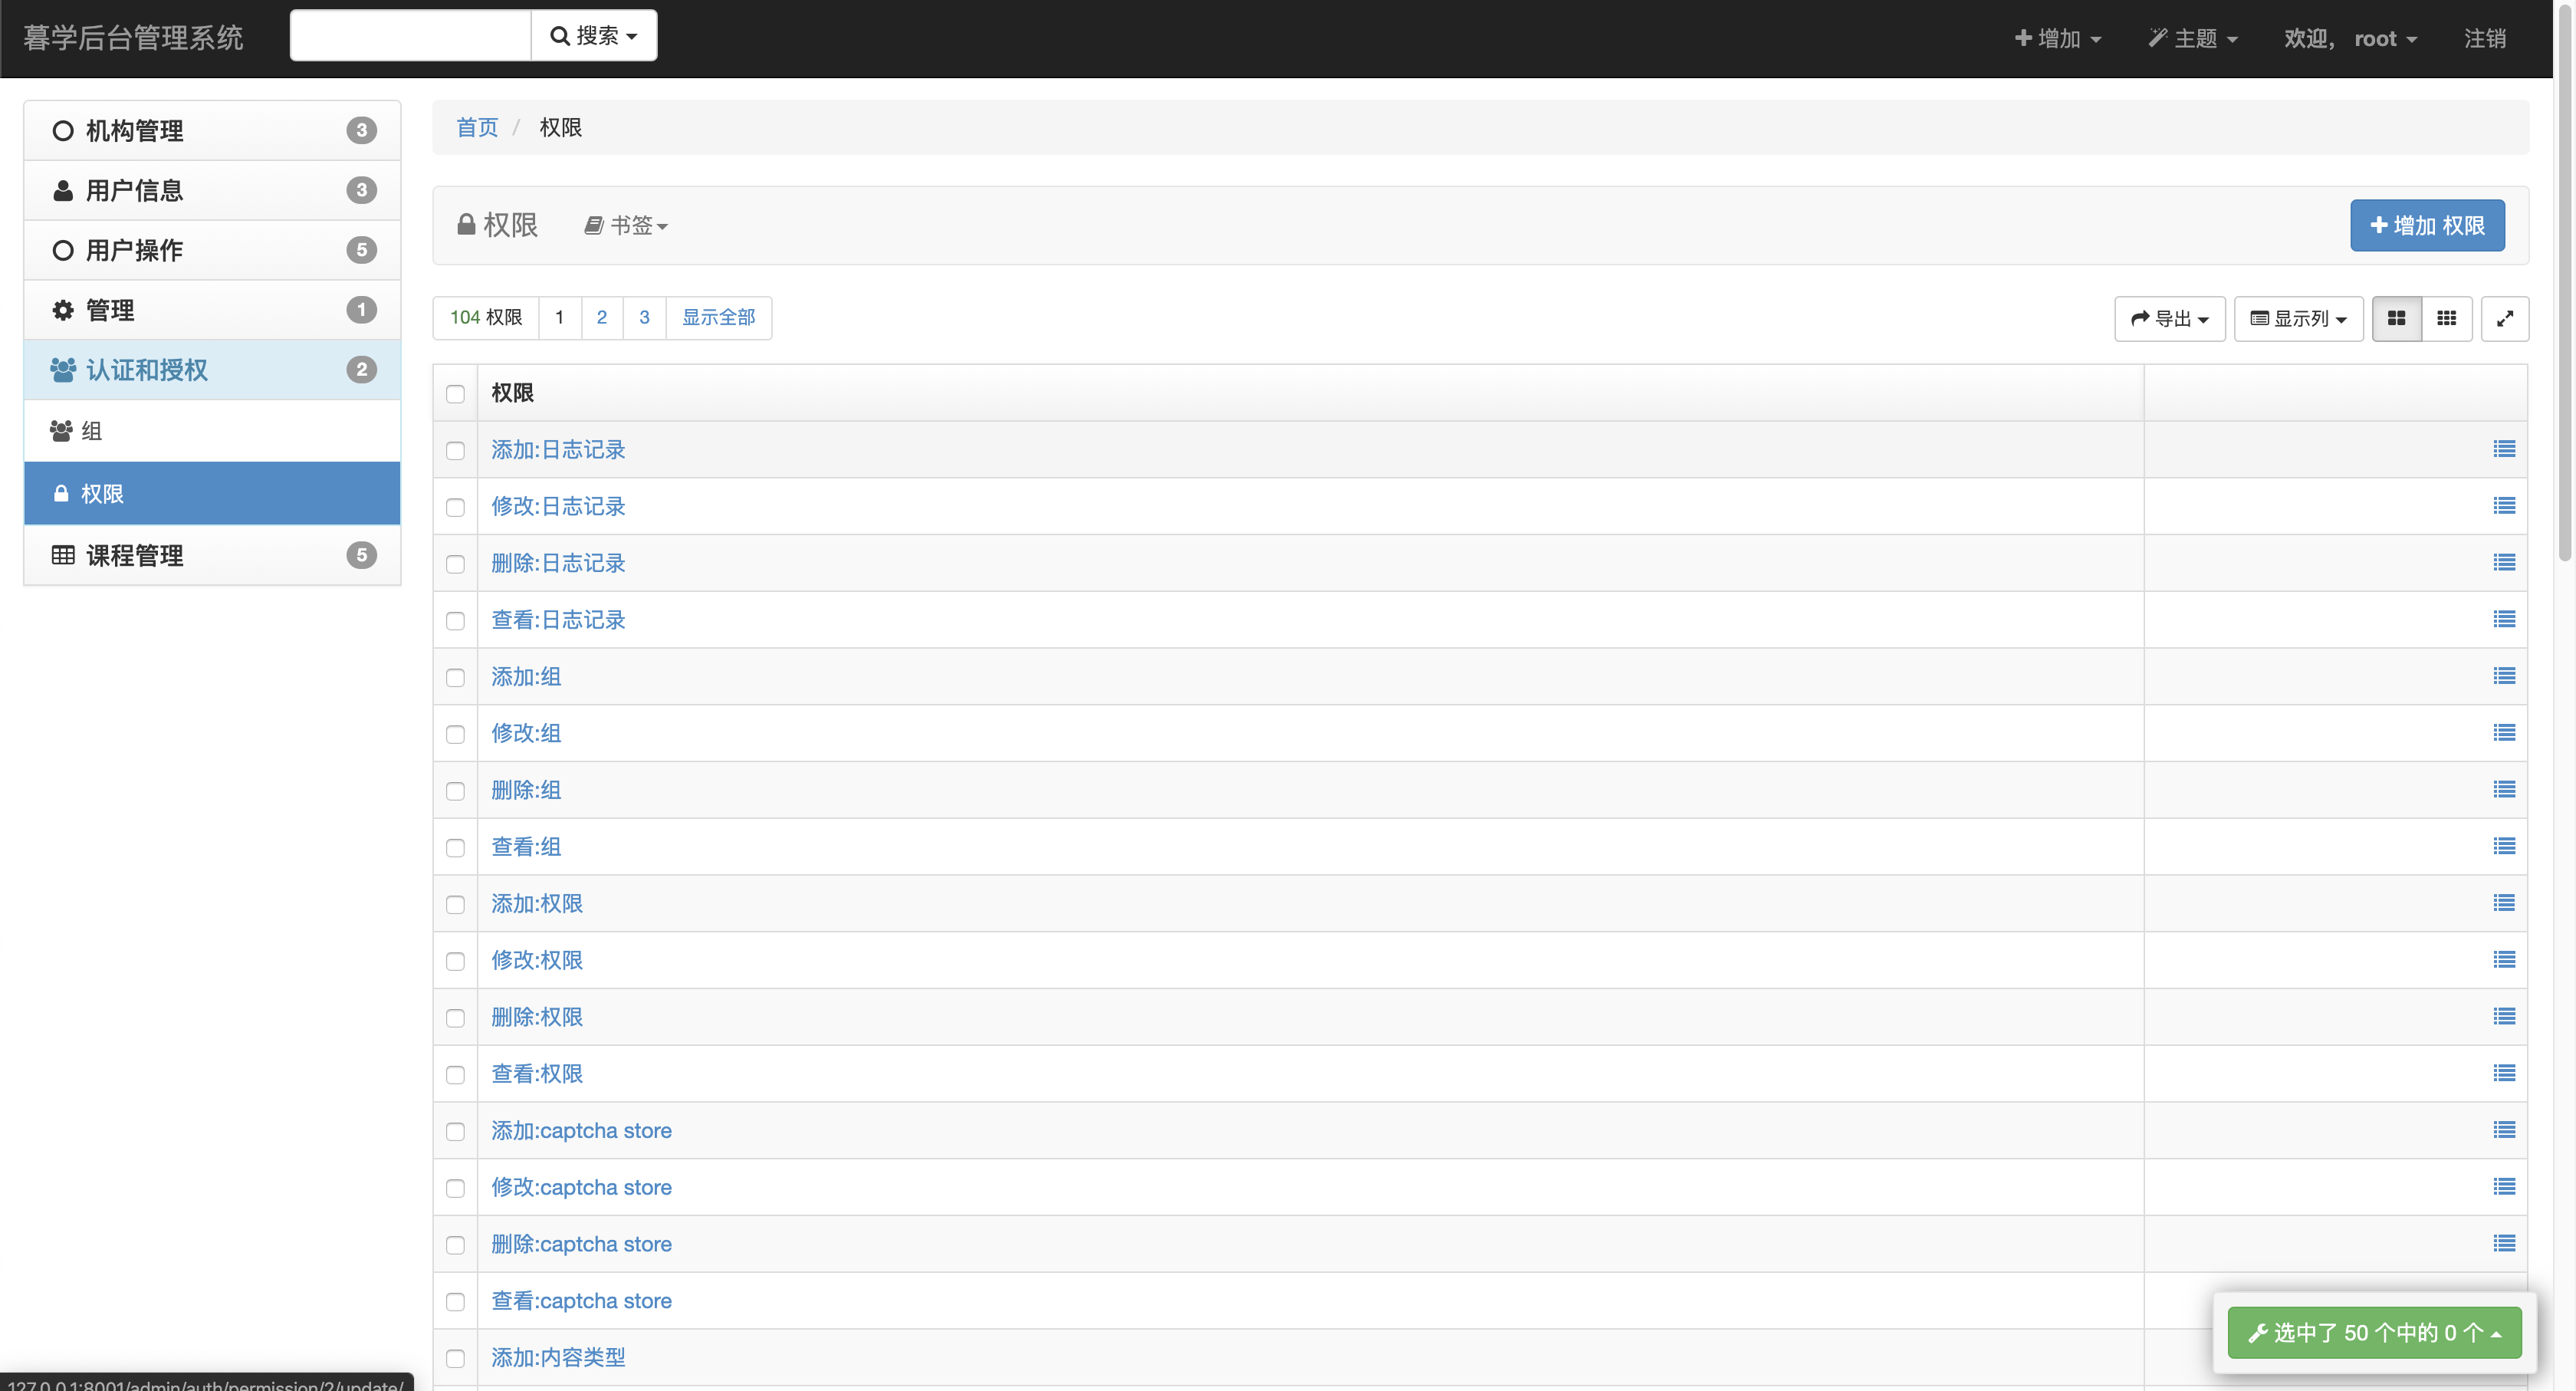Check the box for 删除:日志记录
Image resolution: width=2576 pixels, height=1391 pixels.
455,564
